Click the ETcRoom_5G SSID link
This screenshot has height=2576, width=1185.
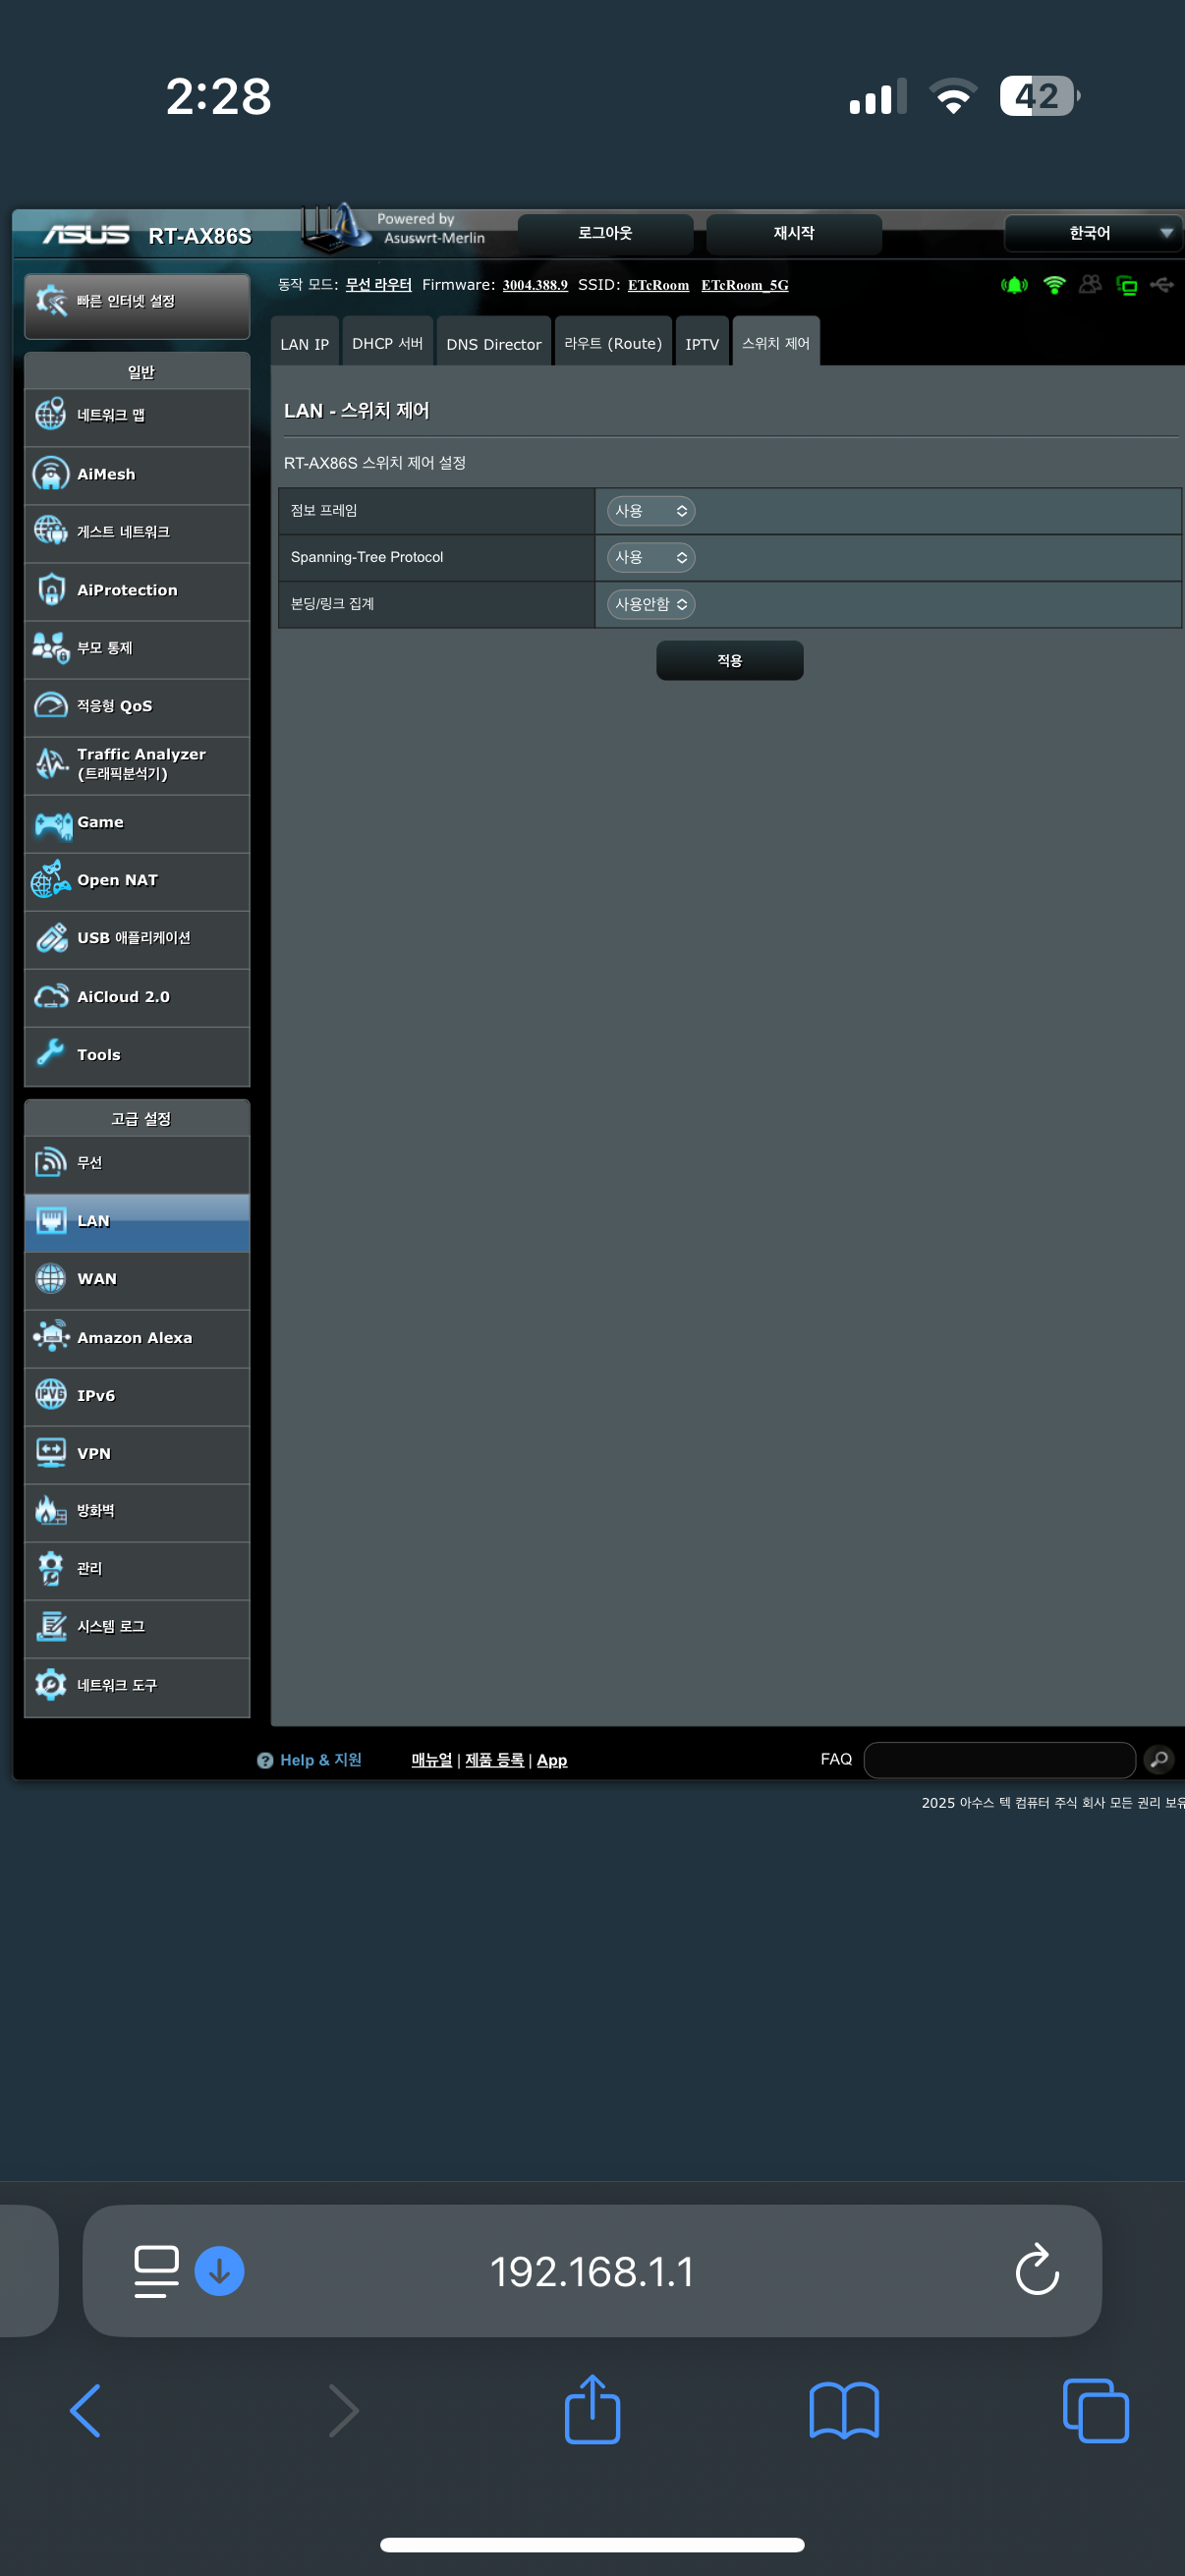coord(744,285)
